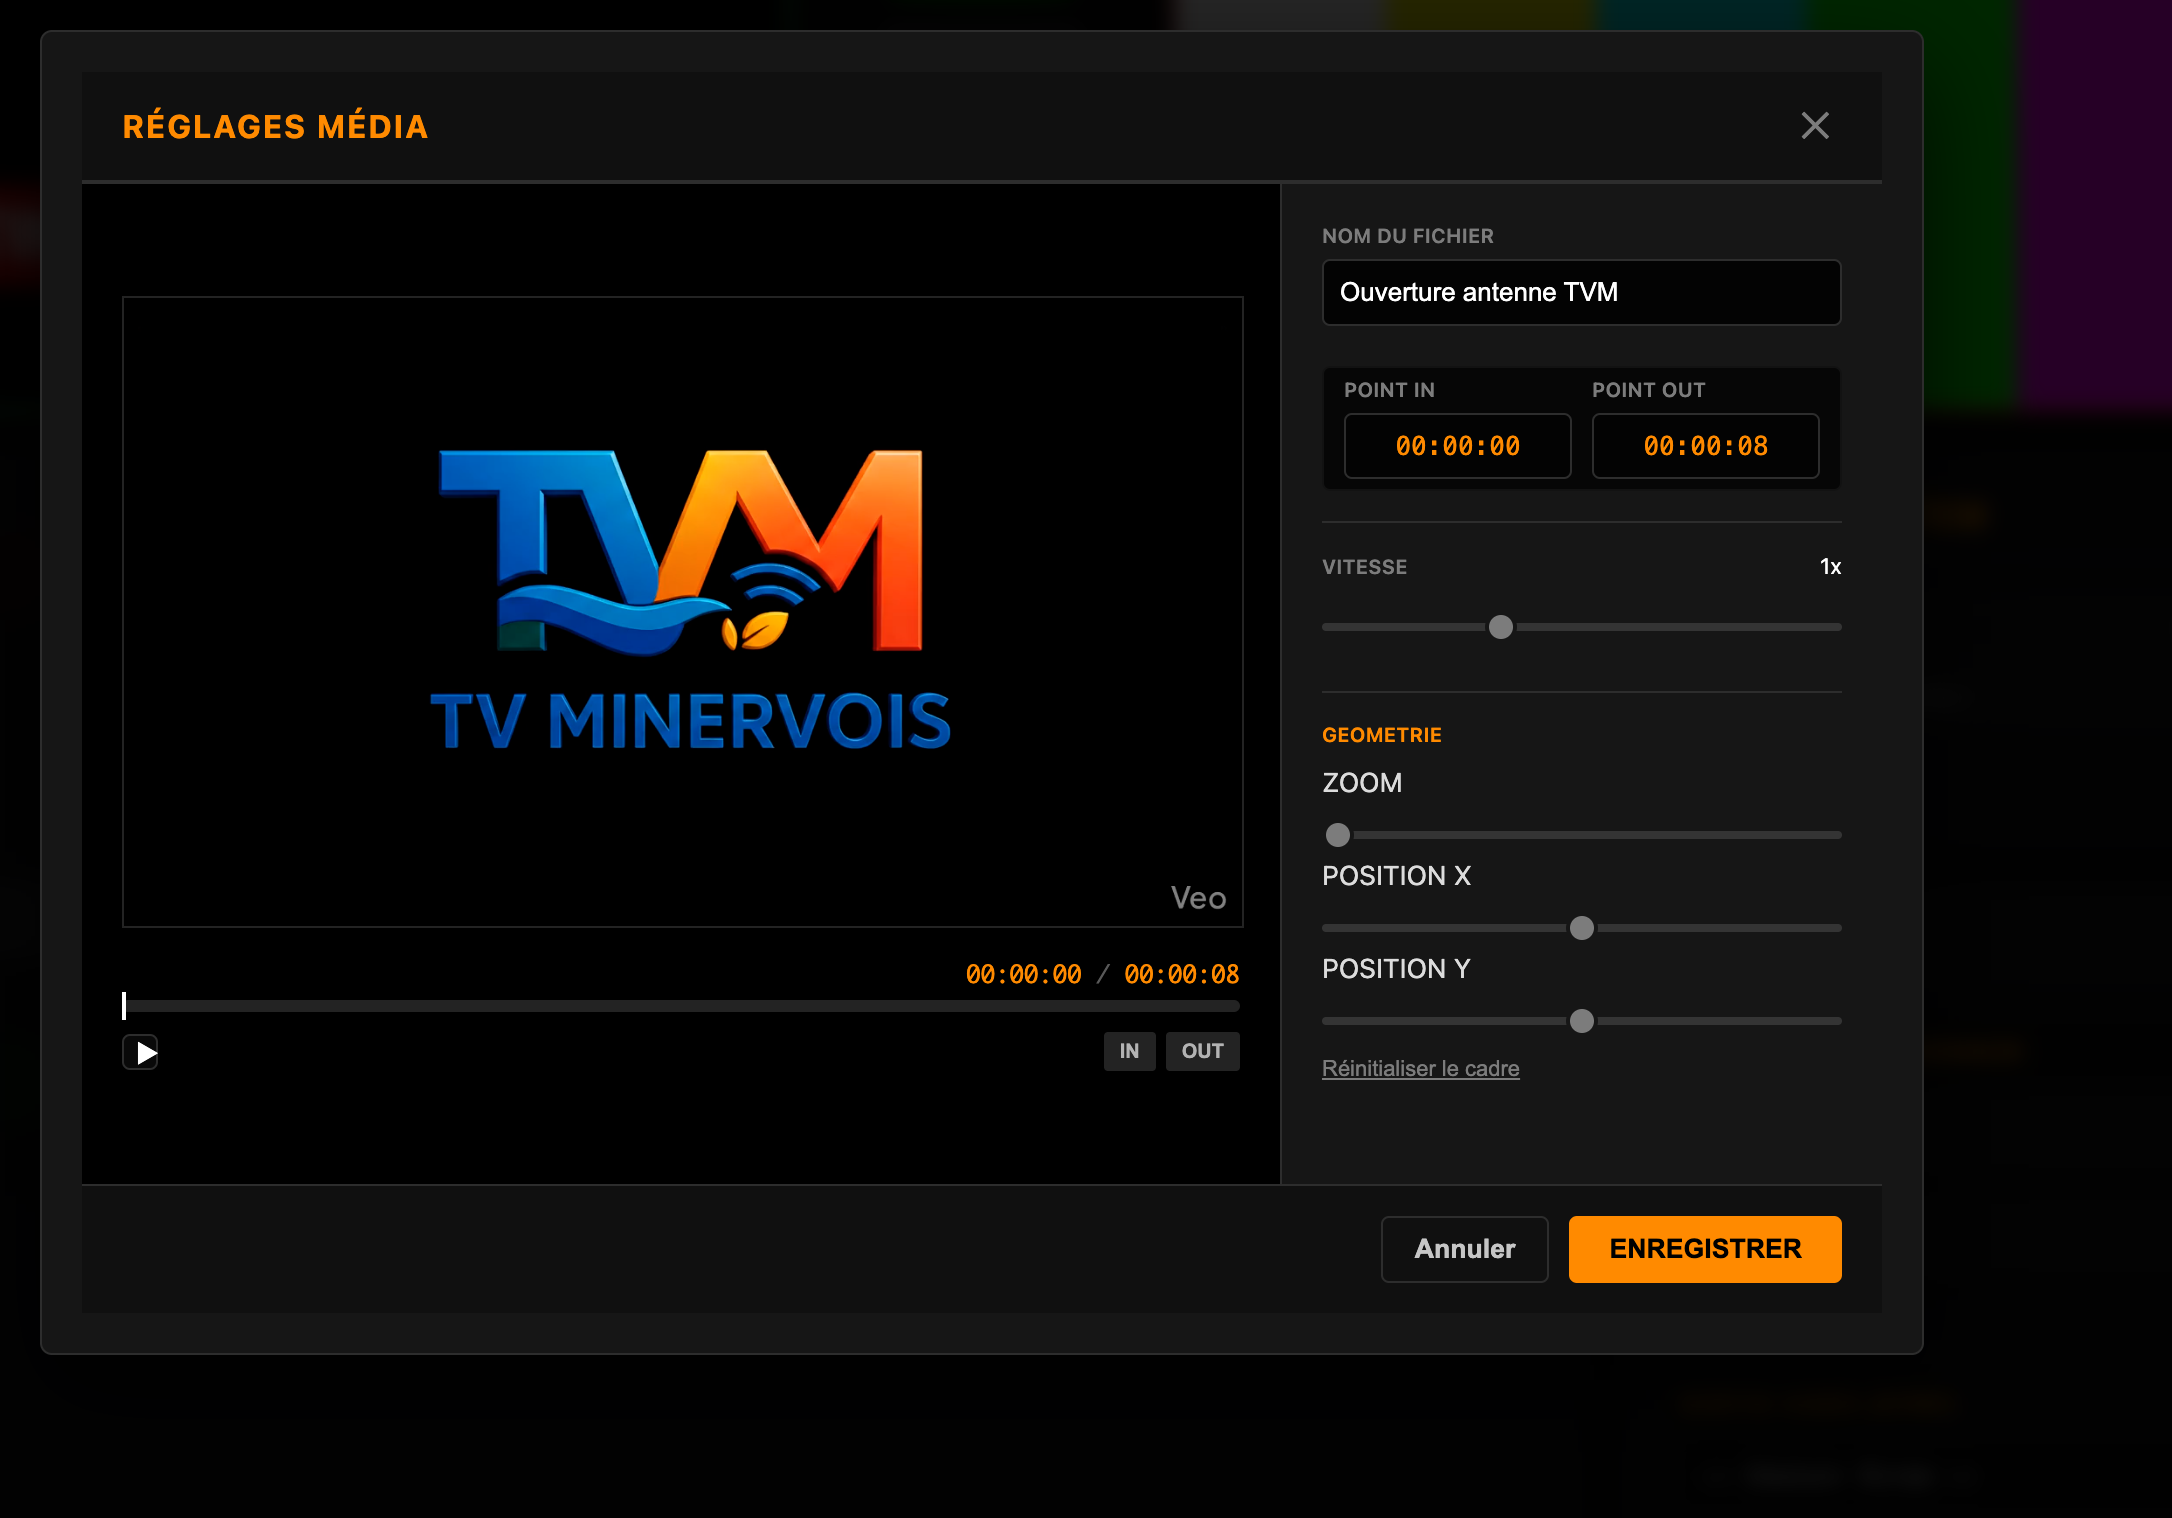The image size is (2172, 1518).
Task: Click the 1x speed value
Action: pos(1830,567)
